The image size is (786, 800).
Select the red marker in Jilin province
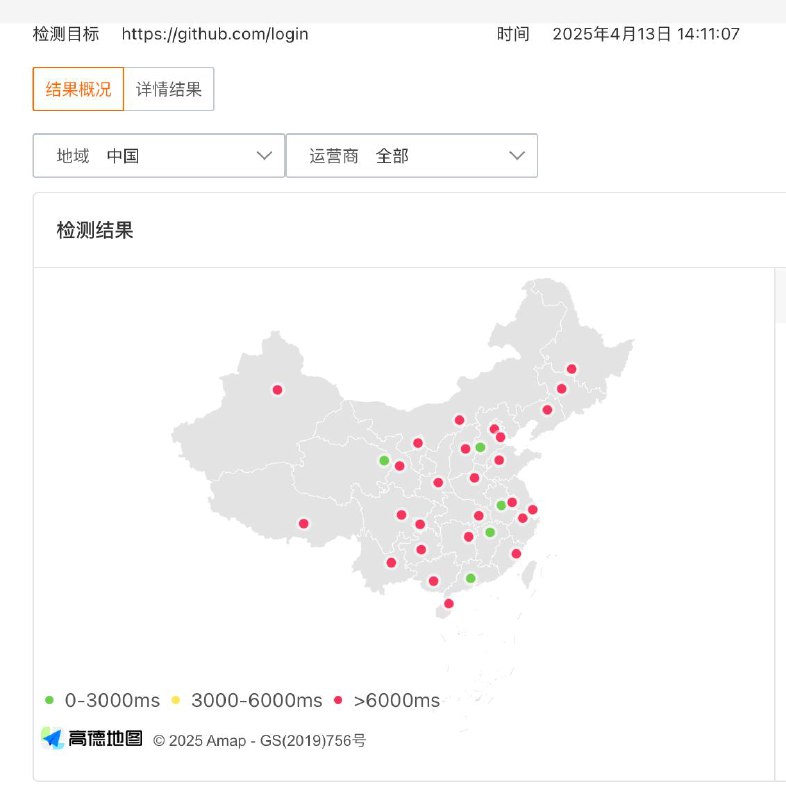[562, 389]
